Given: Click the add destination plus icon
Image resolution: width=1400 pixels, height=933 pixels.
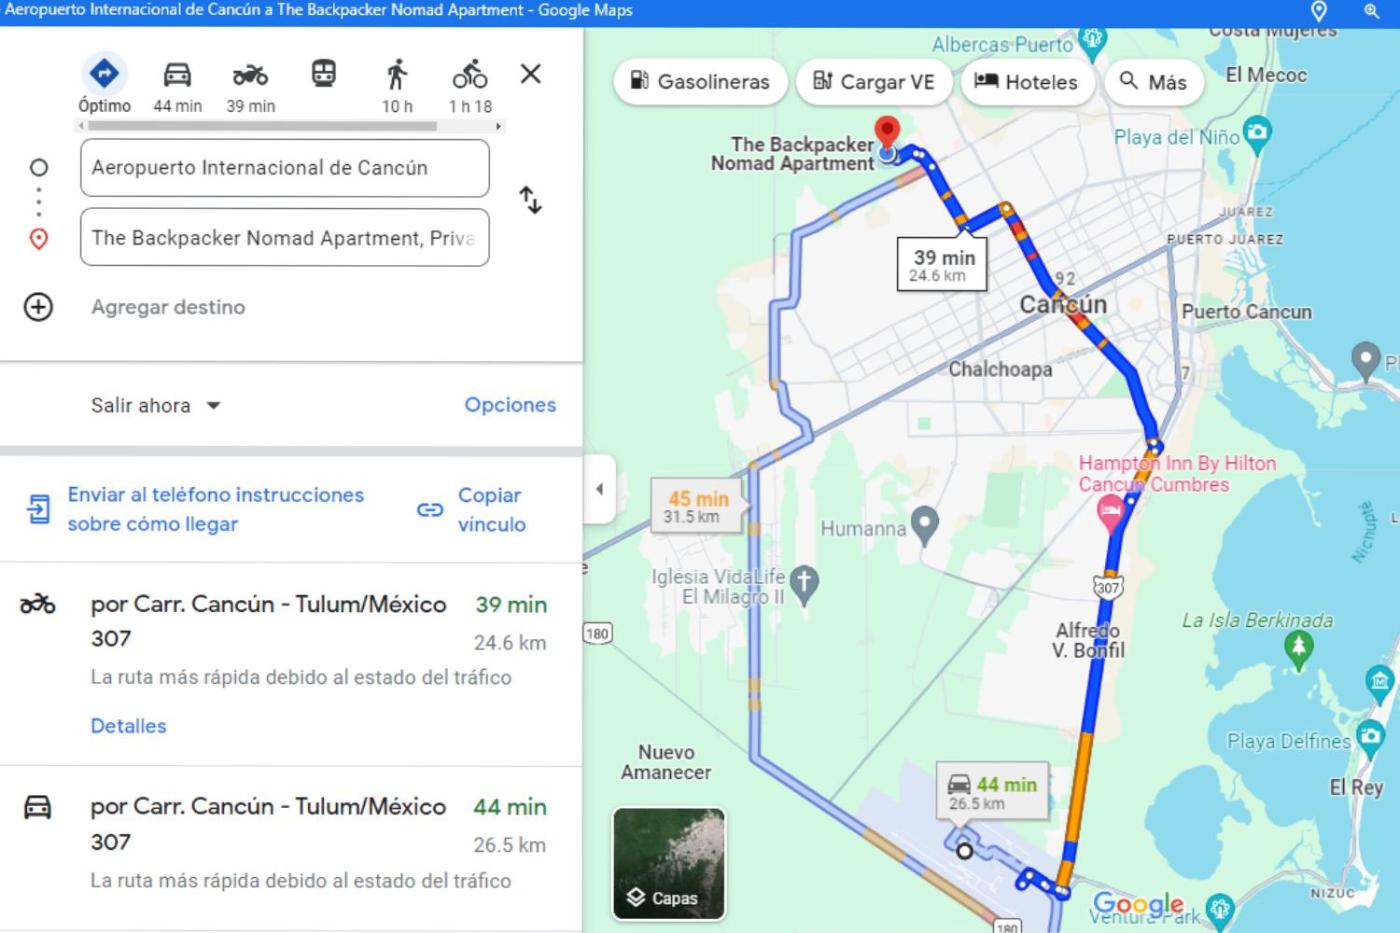Looking at the screenshot, I should [38, 307].
